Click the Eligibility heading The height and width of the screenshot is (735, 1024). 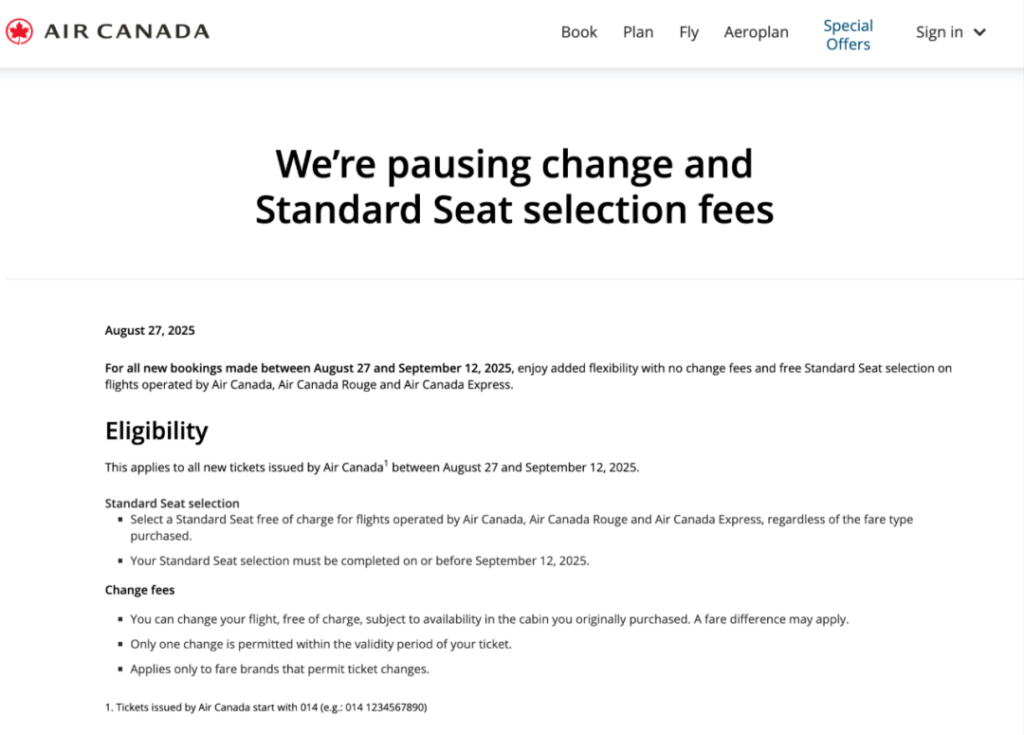[157, 431]
